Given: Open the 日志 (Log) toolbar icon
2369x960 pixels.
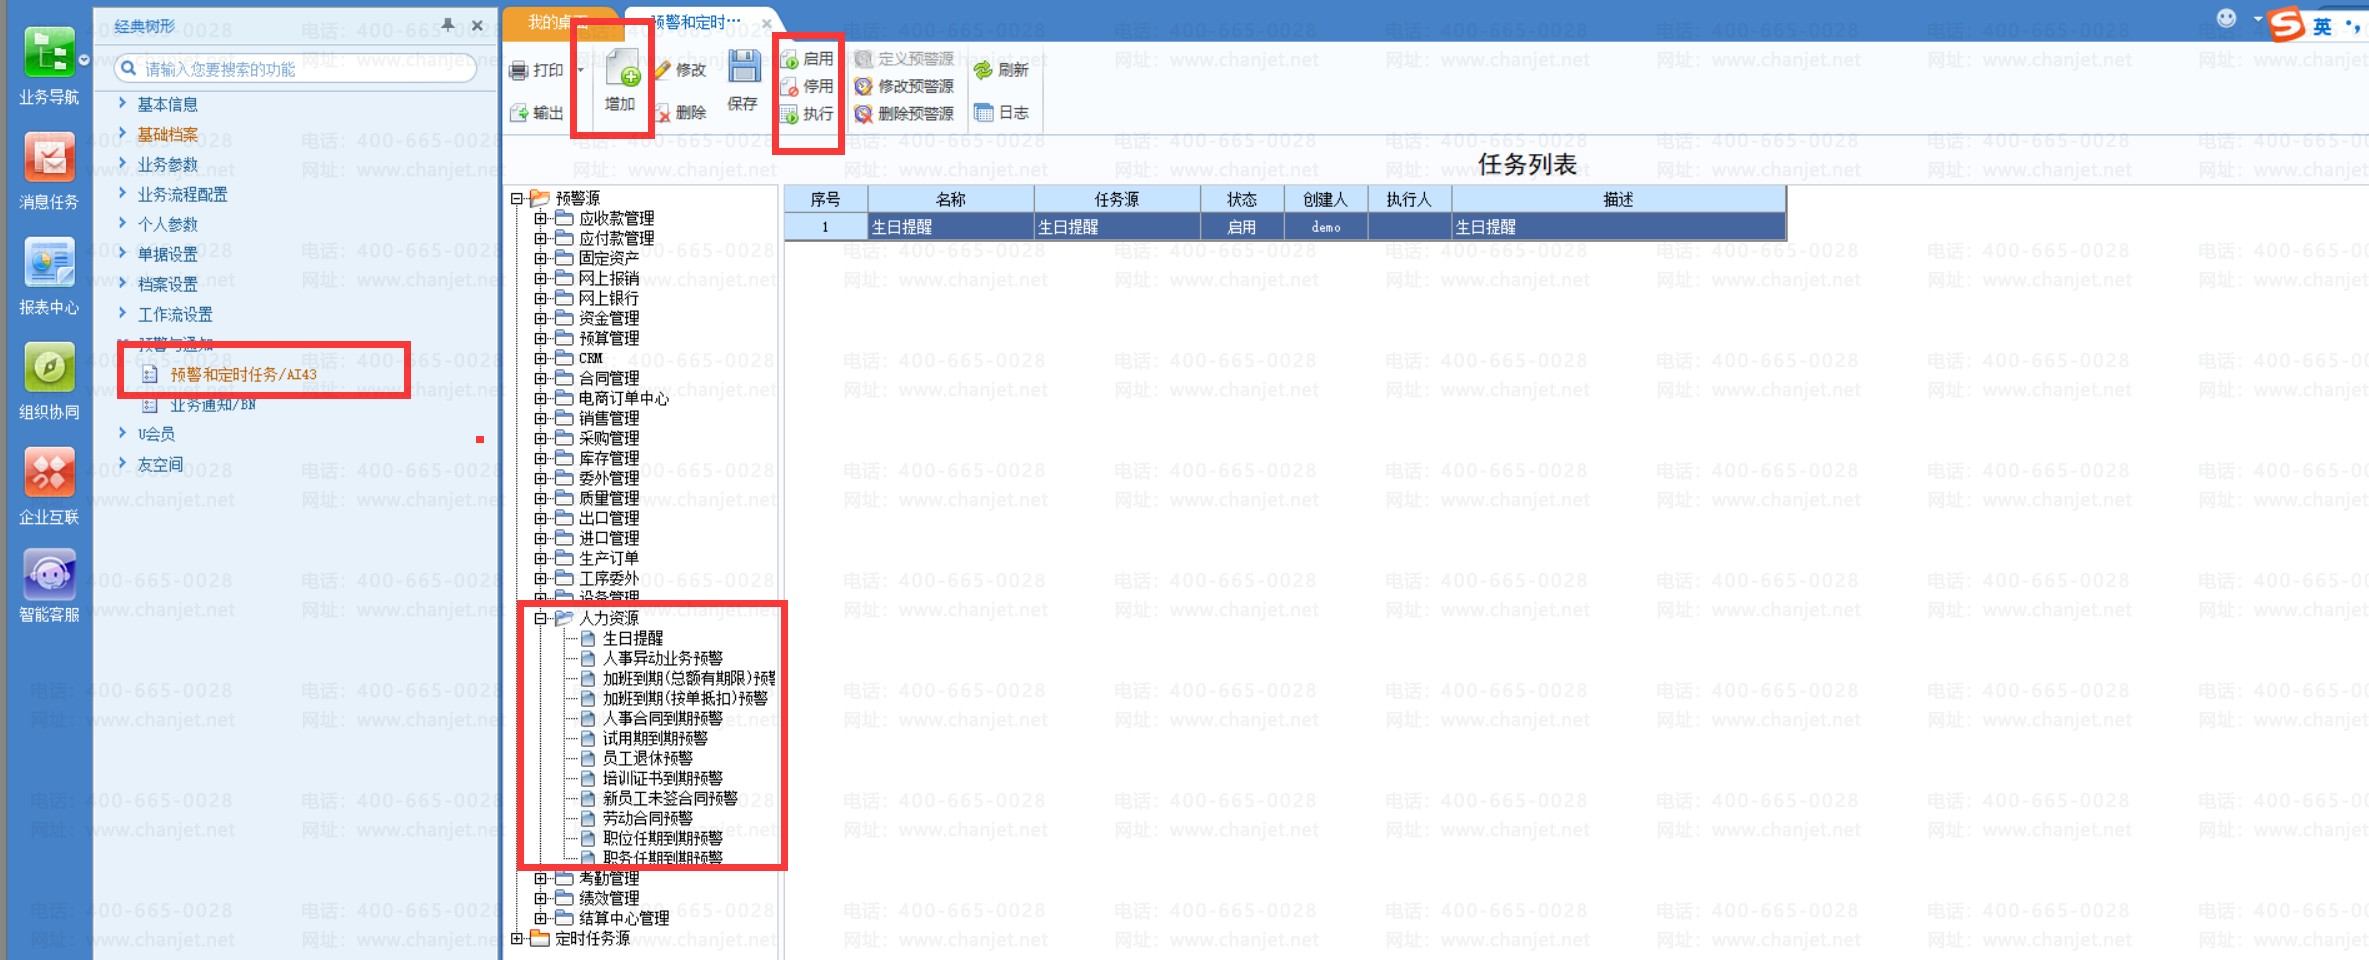Looking at the screenshot, I should (985, 113).
